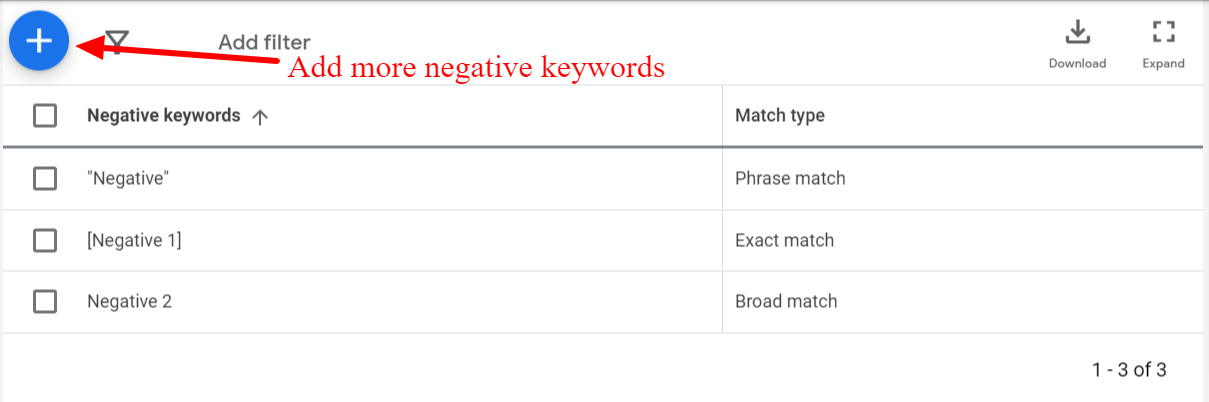Viewport: 1209px width, 402px height.
Task: Tick the Negative 2 row checkbox
Action: [x=45, y=301]
